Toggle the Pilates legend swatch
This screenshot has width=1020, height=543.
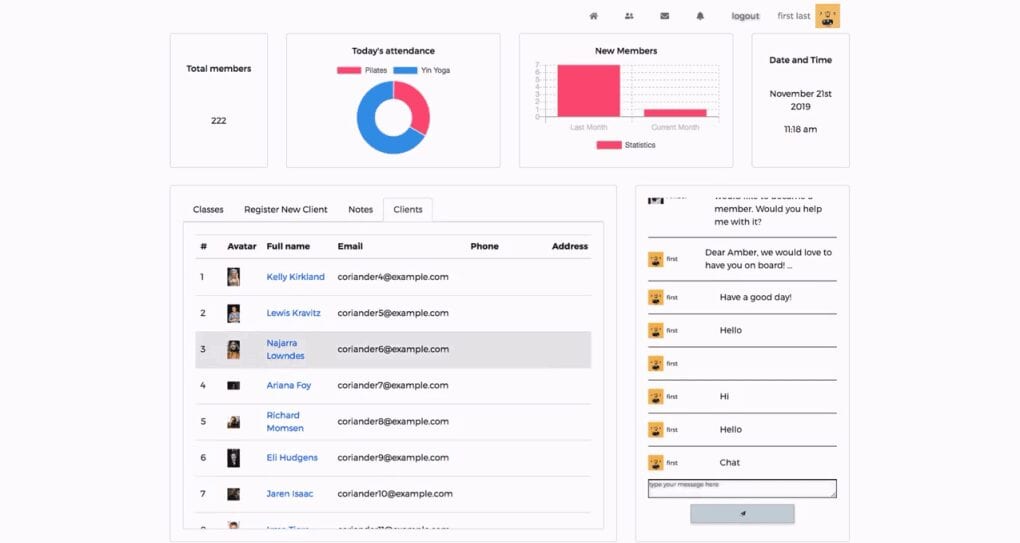pos(349,70)
